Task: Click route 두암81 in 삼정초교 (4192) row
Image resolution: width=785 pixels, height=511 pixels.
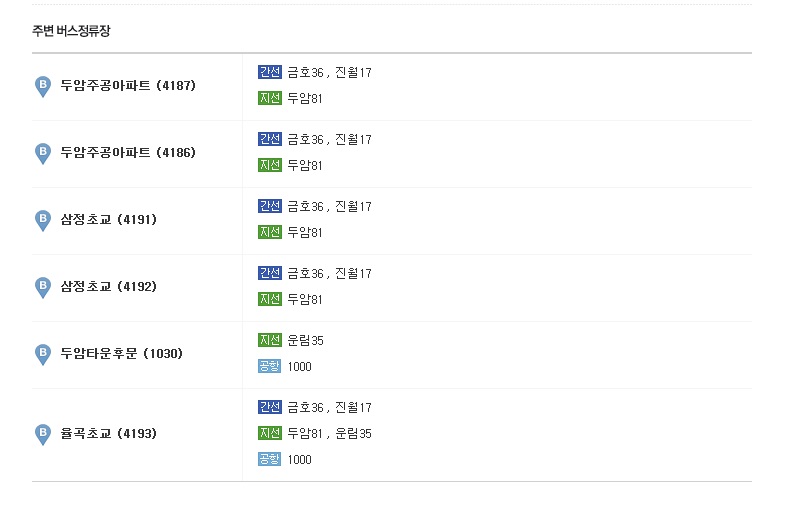Action: [304, 299]
